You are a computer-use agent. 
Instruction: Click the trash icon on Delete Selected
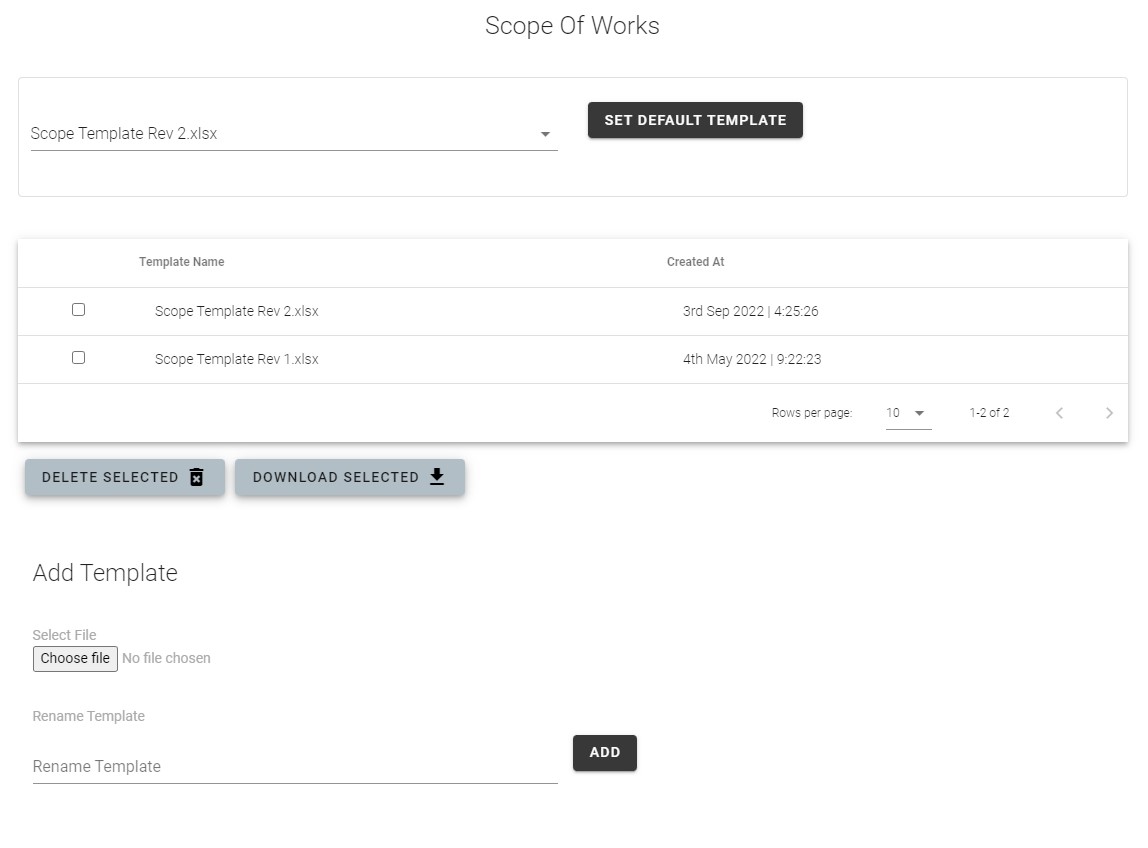tap(196, 477)
